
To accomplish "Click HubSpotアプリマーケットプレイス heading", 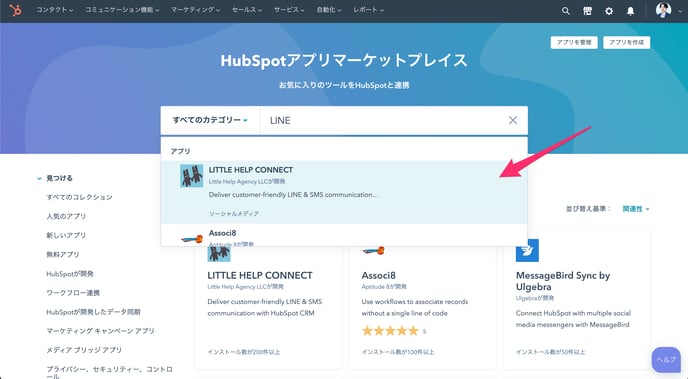I will 344,60.
